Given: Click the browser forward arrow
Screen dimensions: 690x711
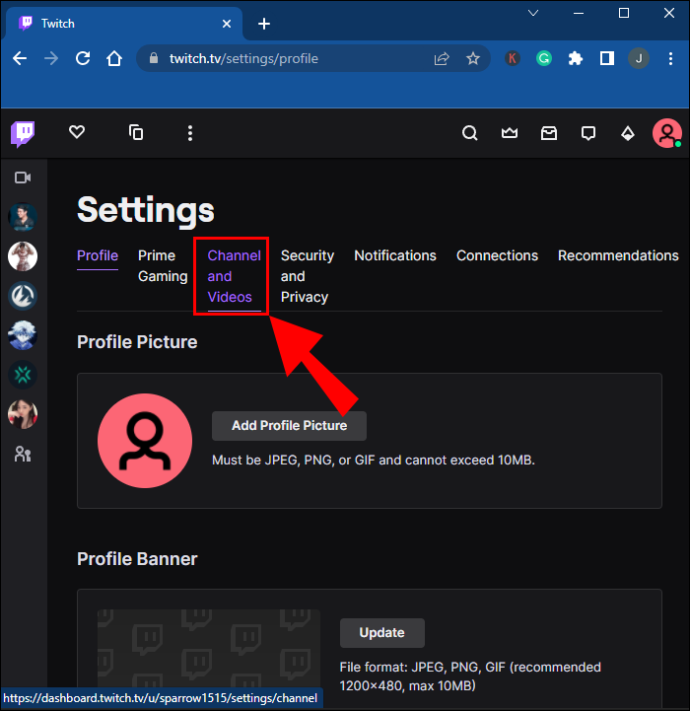Looking at the screenshot, I should point(51,58).
